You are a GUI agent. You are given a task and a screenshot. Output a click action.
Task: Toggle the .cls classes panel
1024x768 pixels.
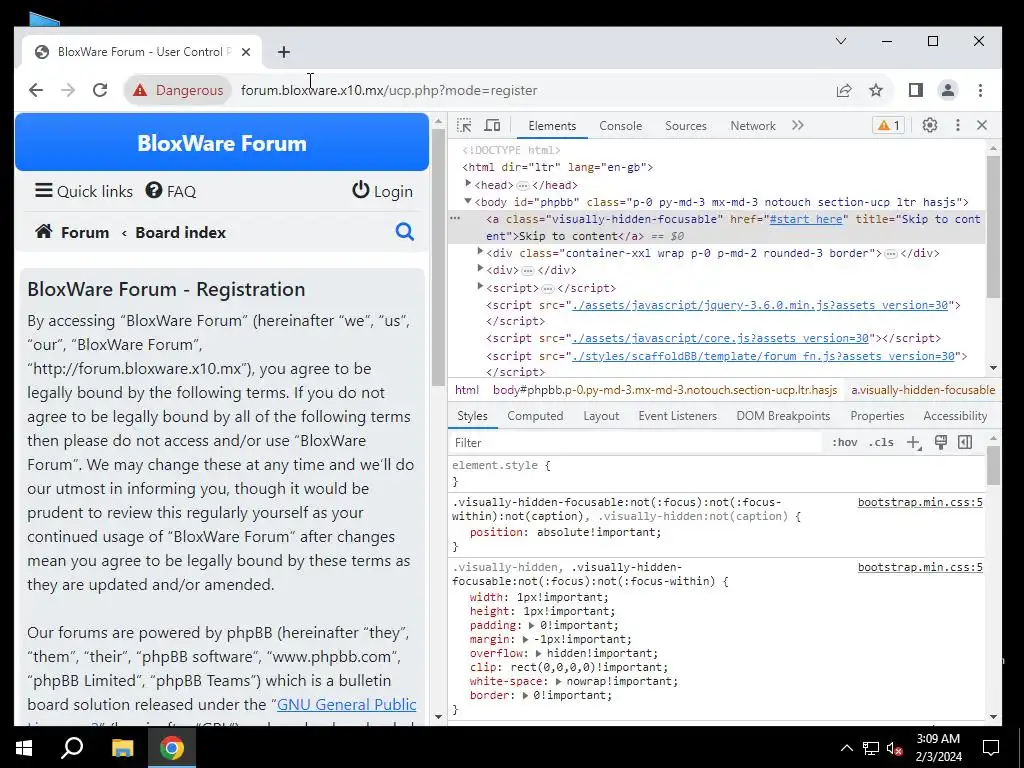pos(881,443)
